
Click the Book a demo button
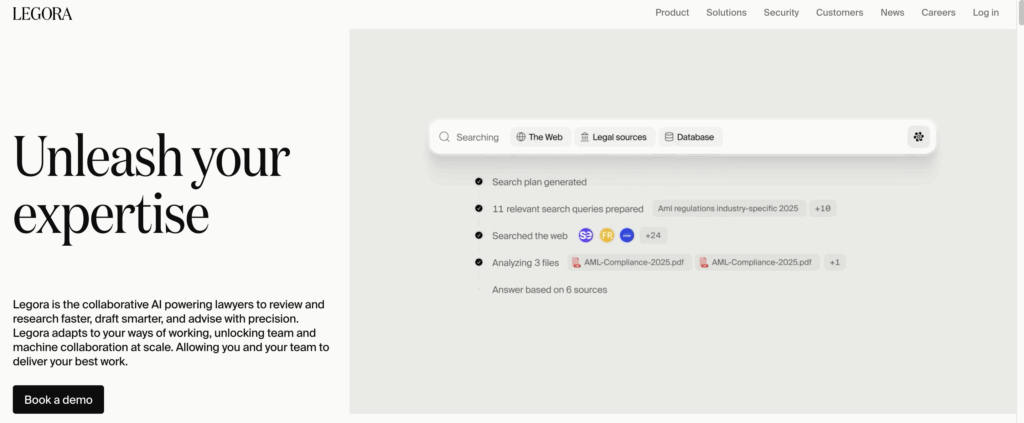[x=58, y=400]
